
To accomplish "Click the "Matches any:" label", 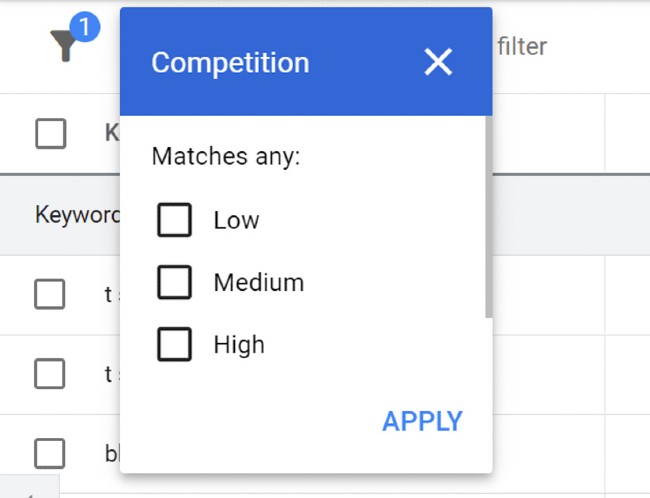I will coord(226,157).
